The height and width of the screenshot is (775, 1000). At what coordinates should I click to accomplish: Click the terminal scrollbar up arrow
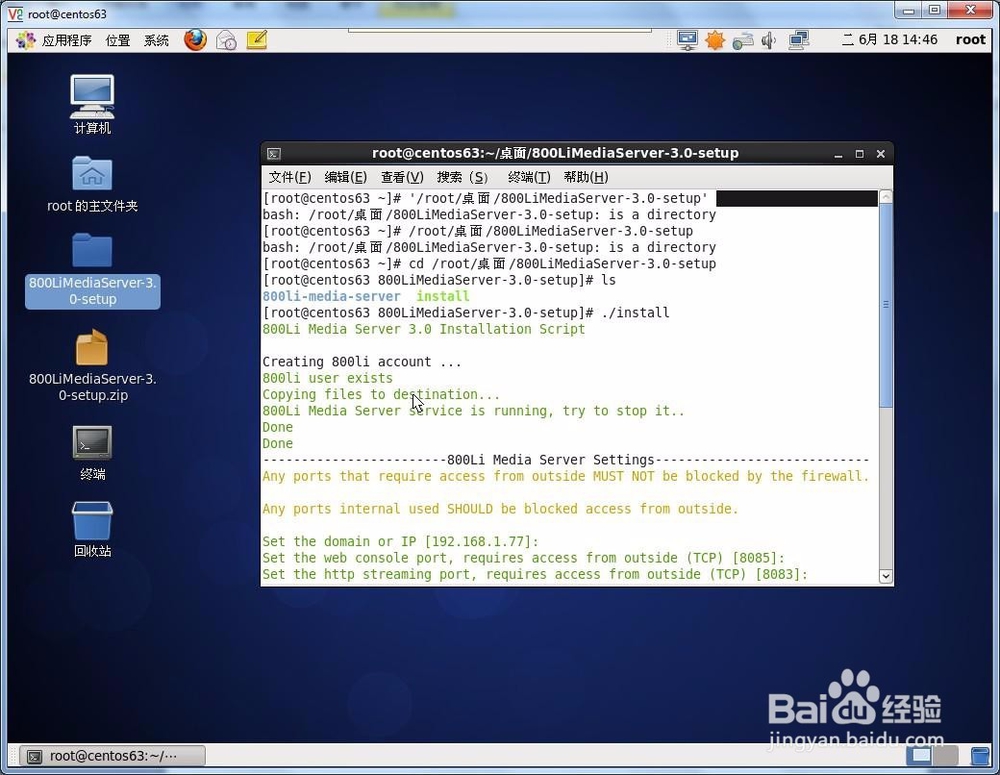(885, 198)
